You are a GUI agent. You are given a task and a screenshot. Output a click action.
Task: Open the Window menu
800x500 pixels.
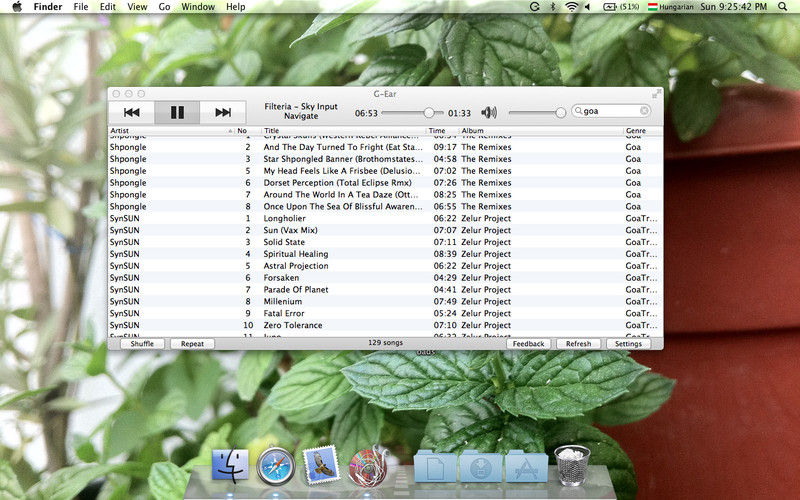click(x=198, y=7)
